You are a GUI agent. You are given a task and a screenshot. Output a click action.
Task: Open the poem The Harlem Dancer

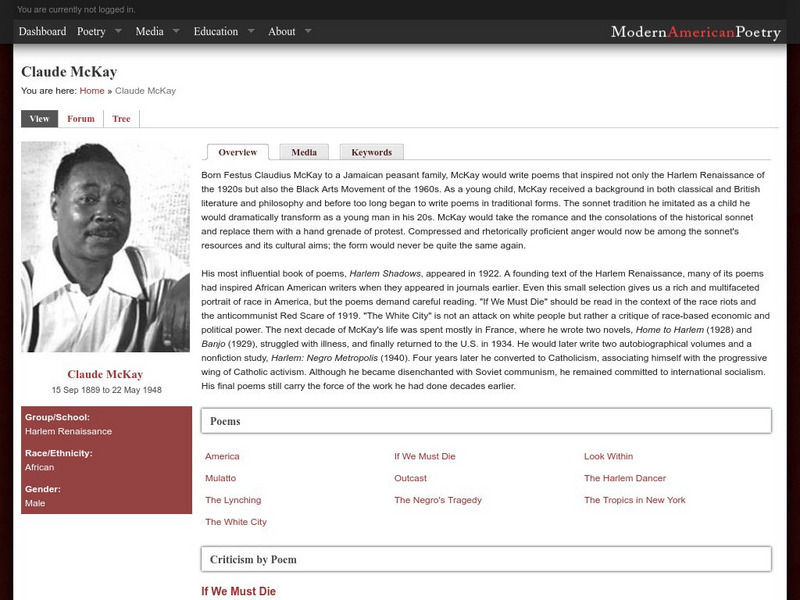point(625,479)
